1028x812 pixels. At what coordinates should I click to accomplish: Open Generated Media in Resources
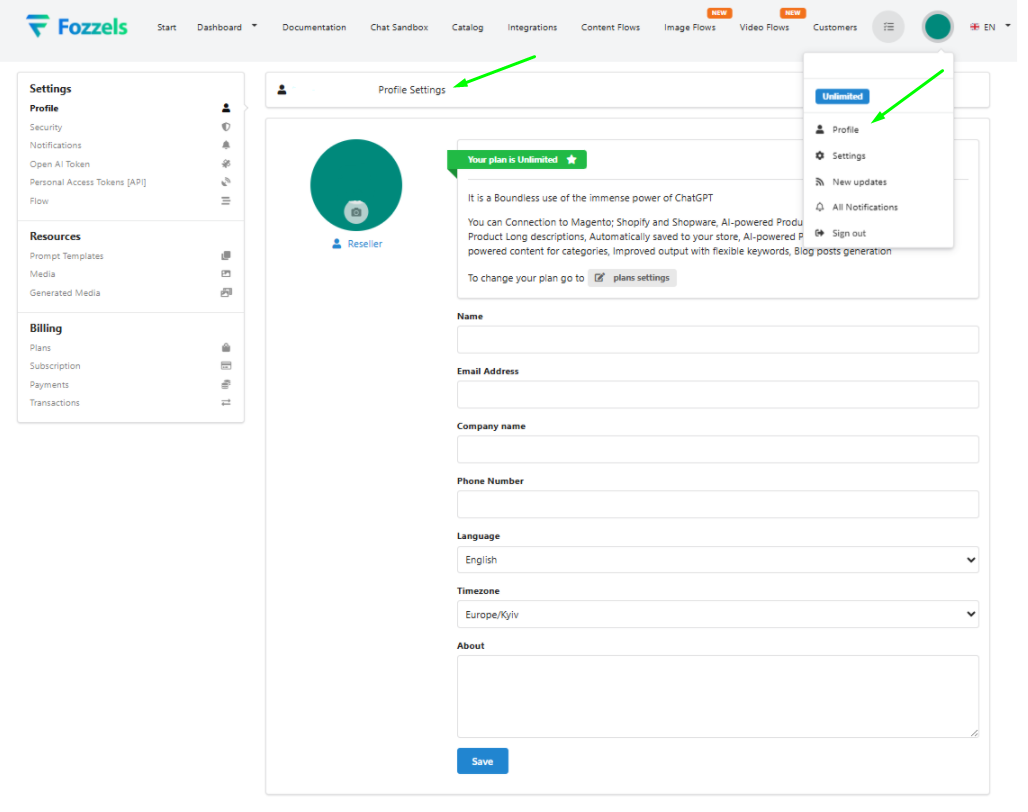[65, 293]
